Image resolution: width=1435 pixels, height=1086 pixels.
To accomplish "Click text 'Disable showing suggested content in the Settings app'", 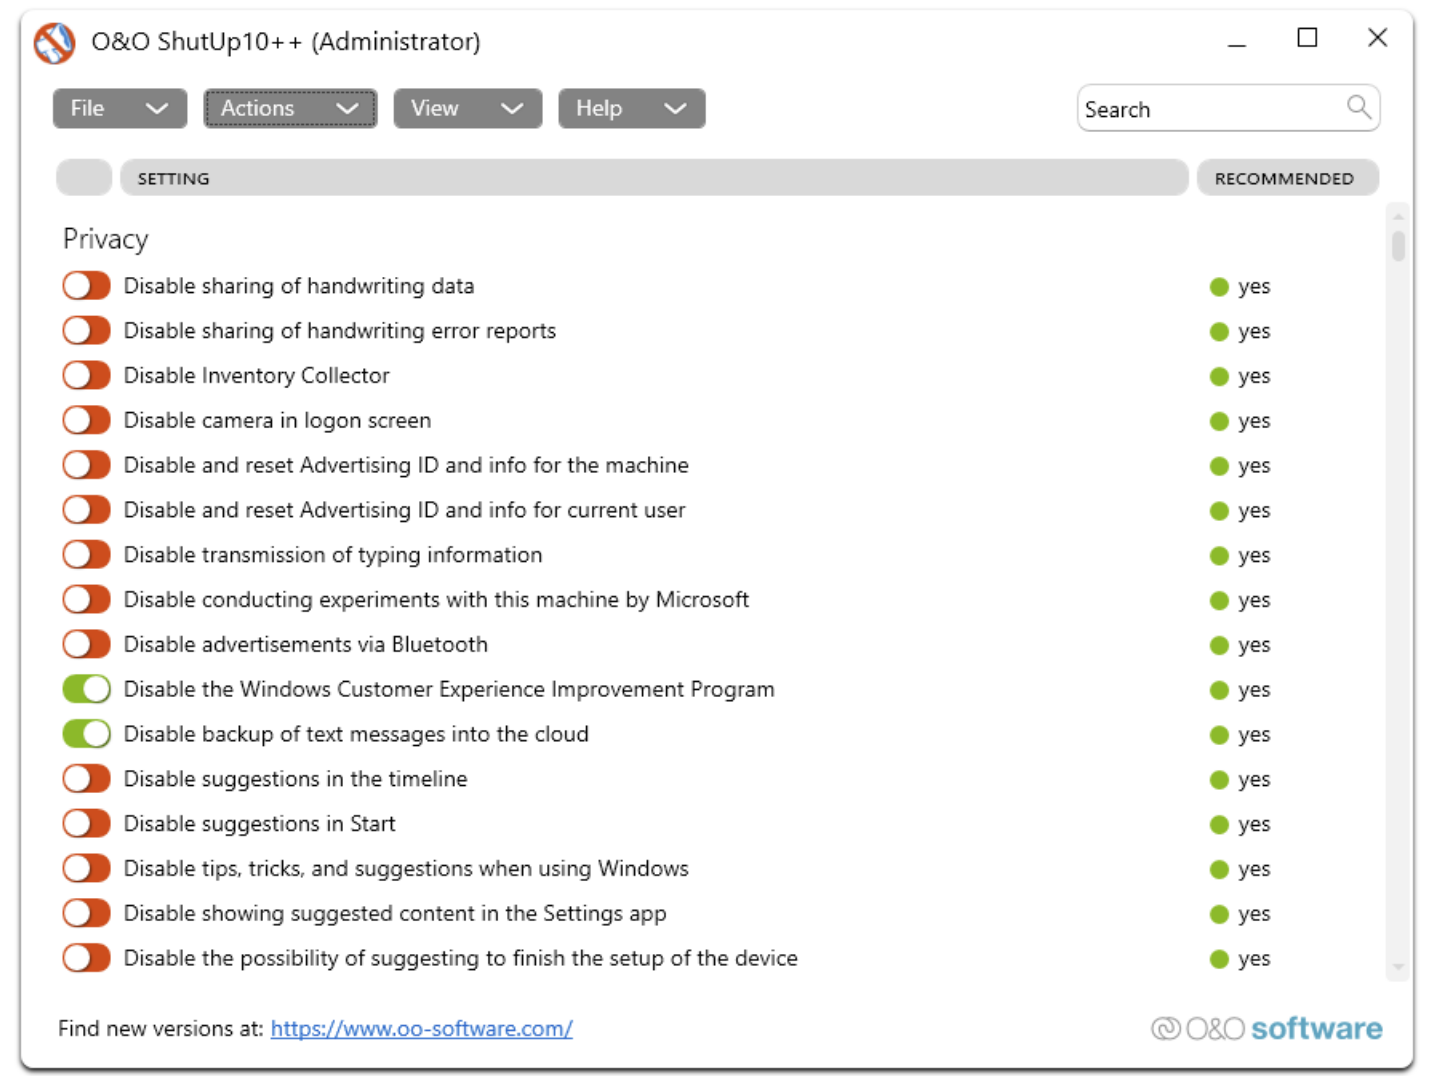I will pos(395,913).
